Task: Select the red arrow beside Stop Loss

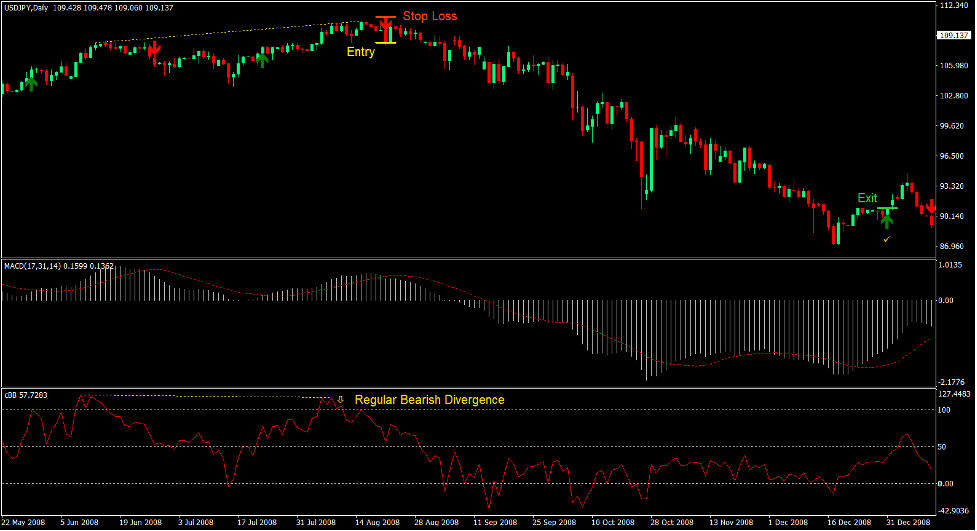Action: [386, 24]
